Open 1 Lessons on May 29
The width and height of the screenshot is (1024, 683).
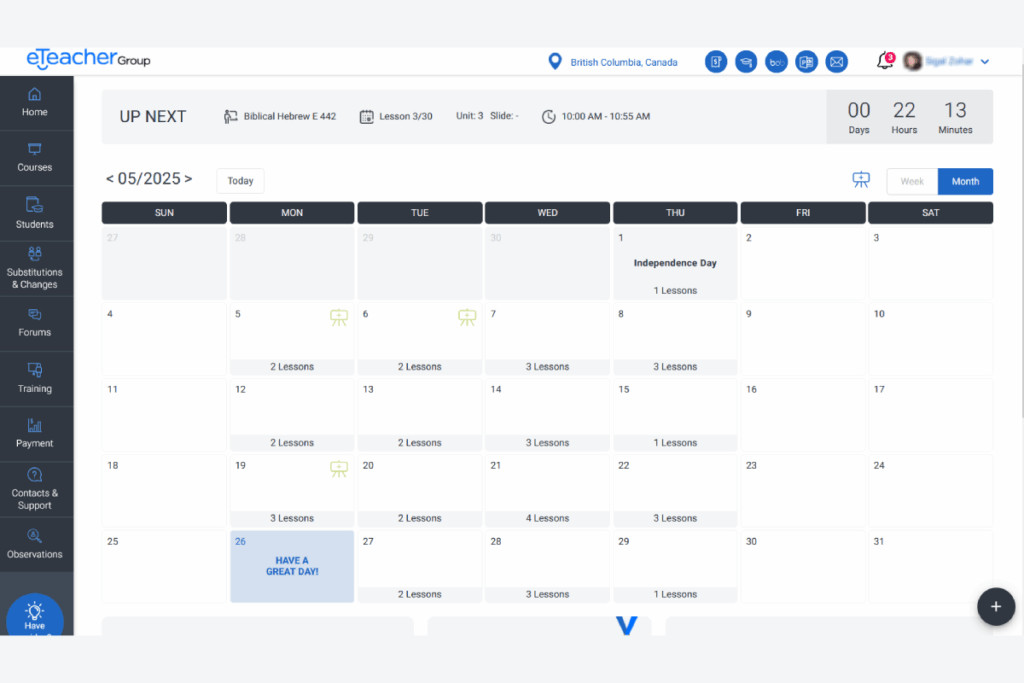[675, 594]
